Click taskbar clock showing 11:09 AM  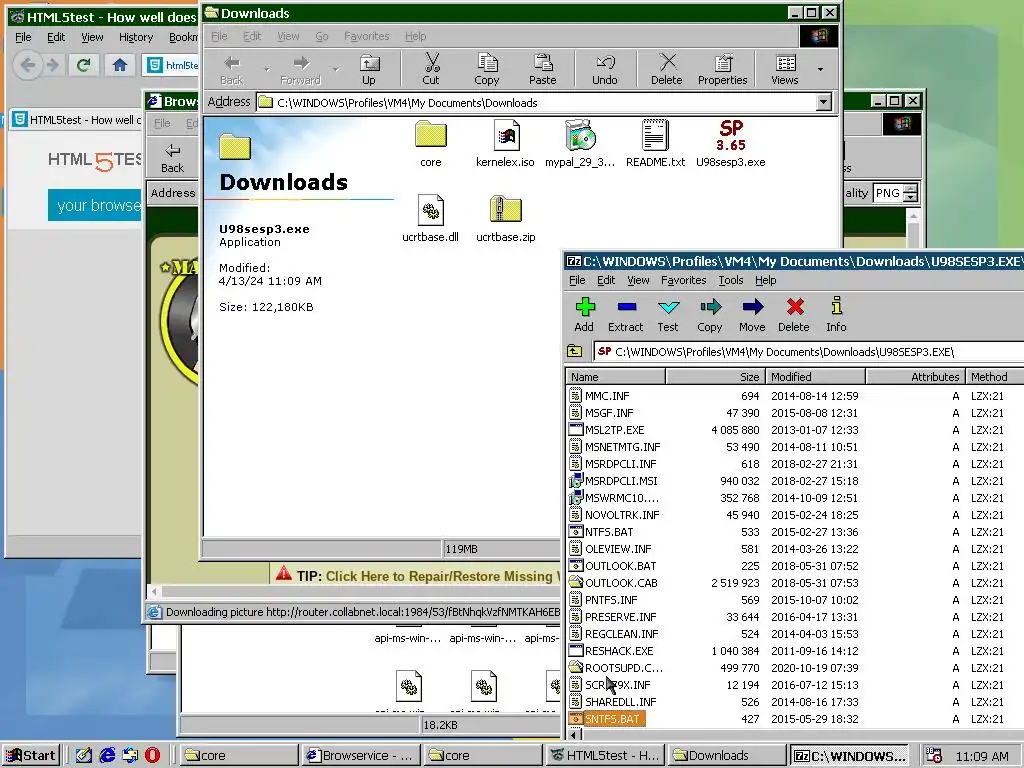[982, 756]
